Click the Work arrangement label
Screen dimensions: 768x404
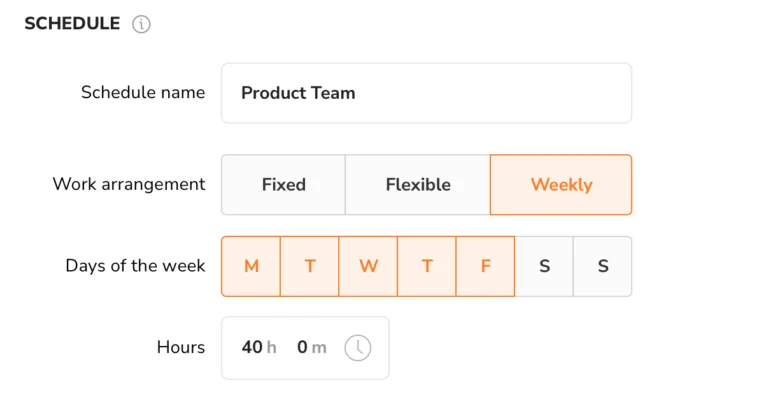pyautogui.click(x=129, y=184)
